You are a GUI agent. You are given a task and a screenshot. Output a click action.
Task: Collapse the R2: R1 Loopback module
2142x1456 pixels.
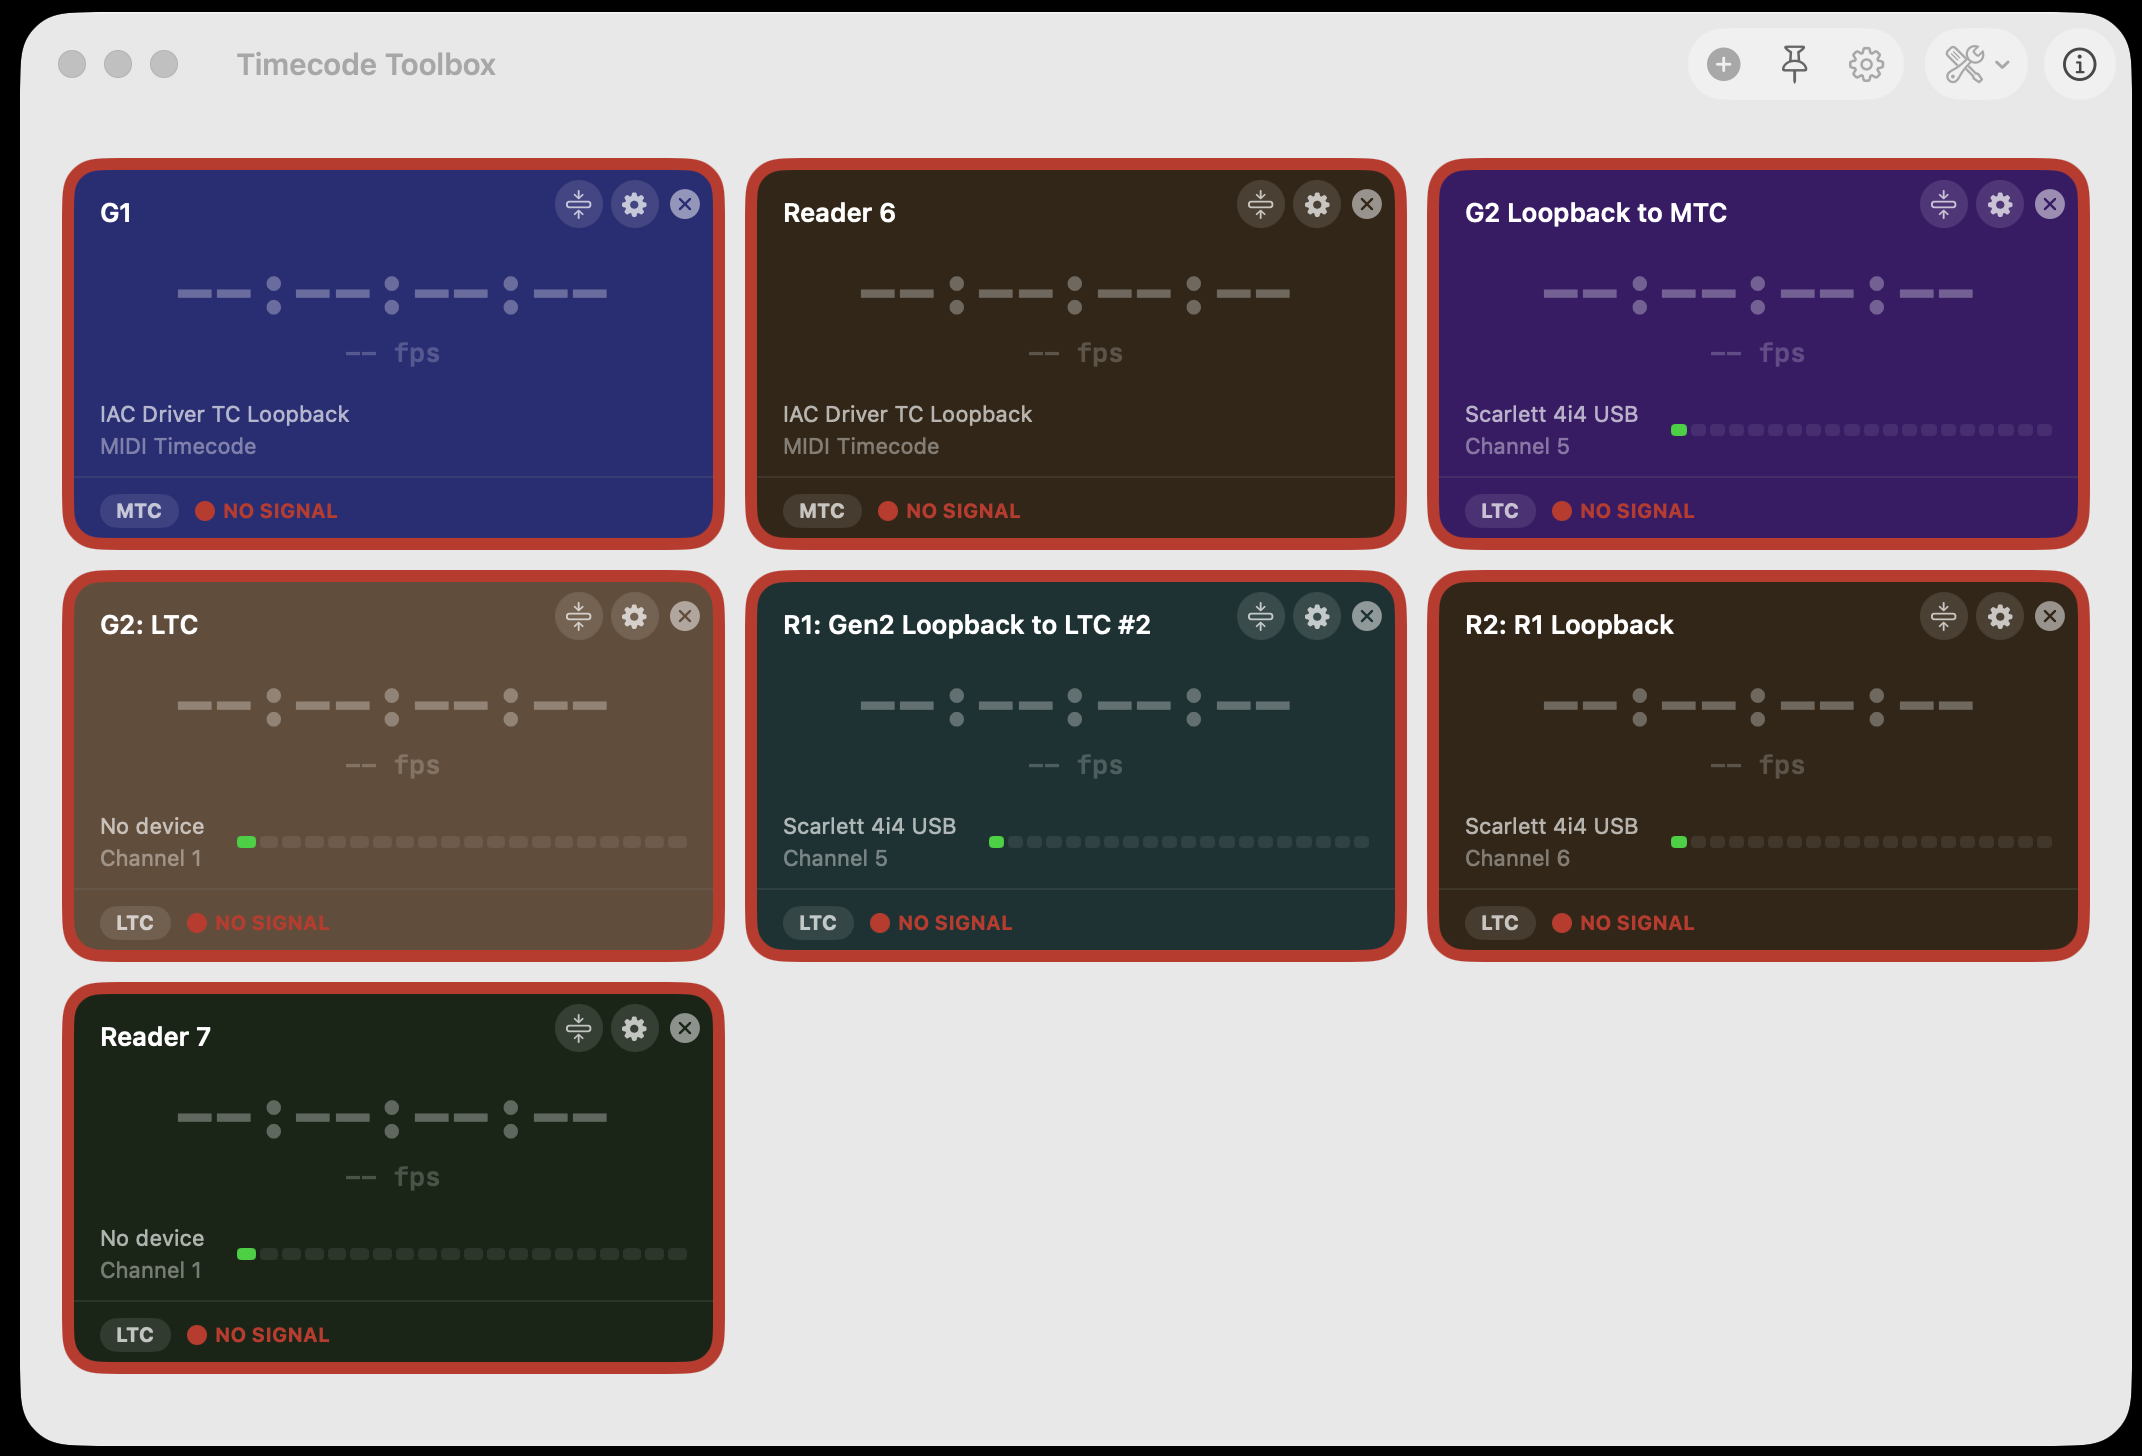[1943, 617]
